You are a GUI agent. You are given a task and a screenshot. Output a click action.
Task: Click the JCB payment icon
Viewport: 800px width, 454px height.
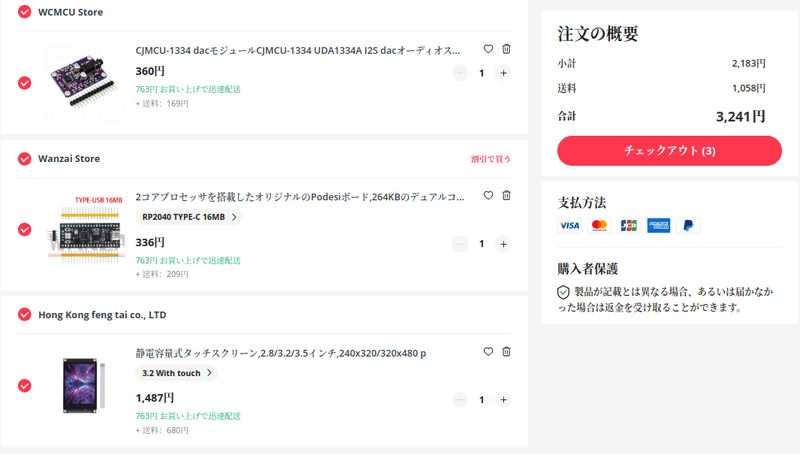pos(629,225)
